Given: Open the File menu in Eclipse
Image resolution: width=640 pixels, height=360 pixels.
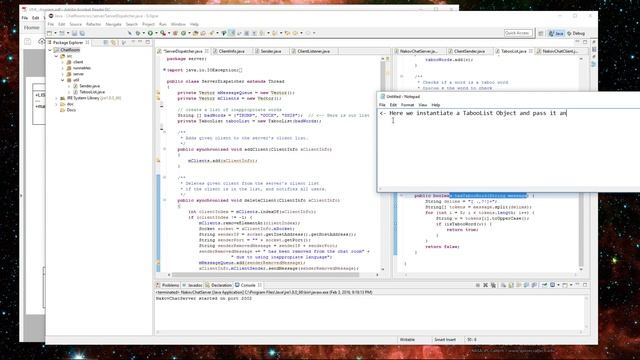Looking at the screenshot, I should coord(51,24).
